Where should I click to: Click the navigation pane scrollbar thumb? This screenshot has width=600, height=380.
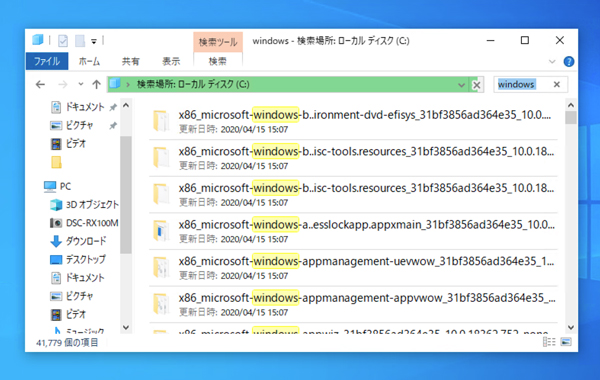coord(126,195)
